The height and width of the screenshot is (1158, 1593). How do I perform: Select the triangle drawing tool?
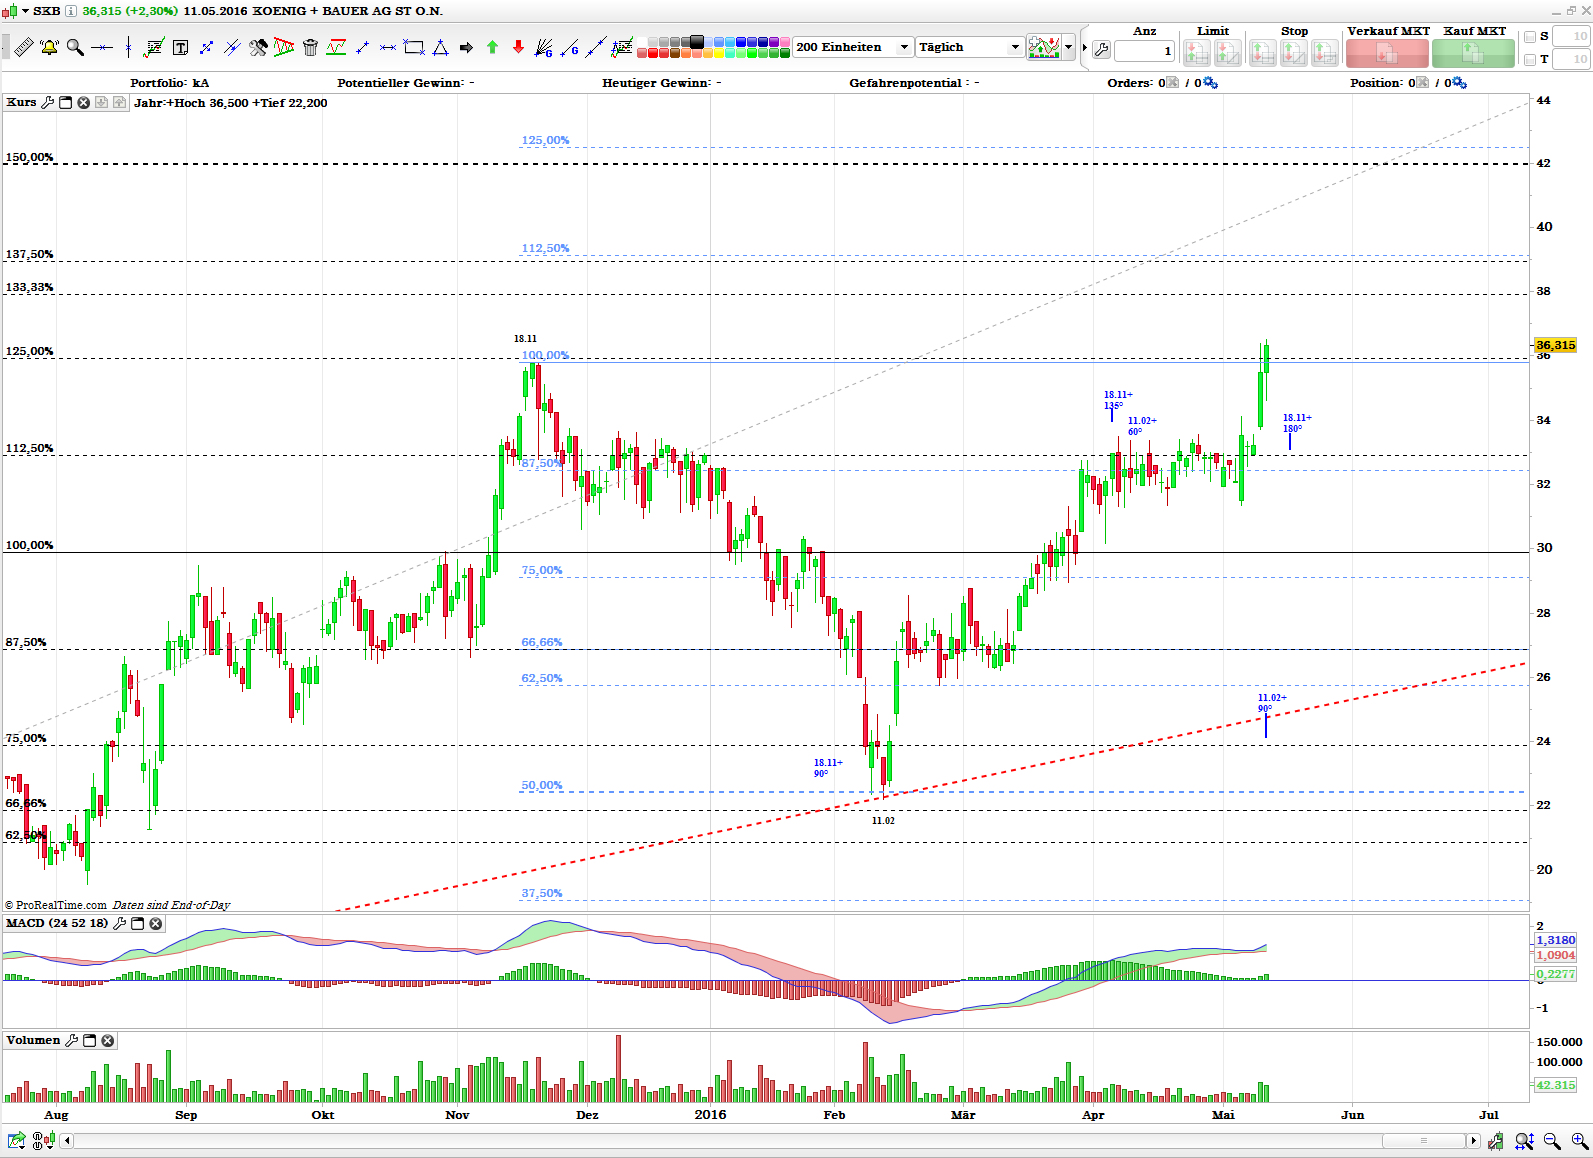pos(440,47)
